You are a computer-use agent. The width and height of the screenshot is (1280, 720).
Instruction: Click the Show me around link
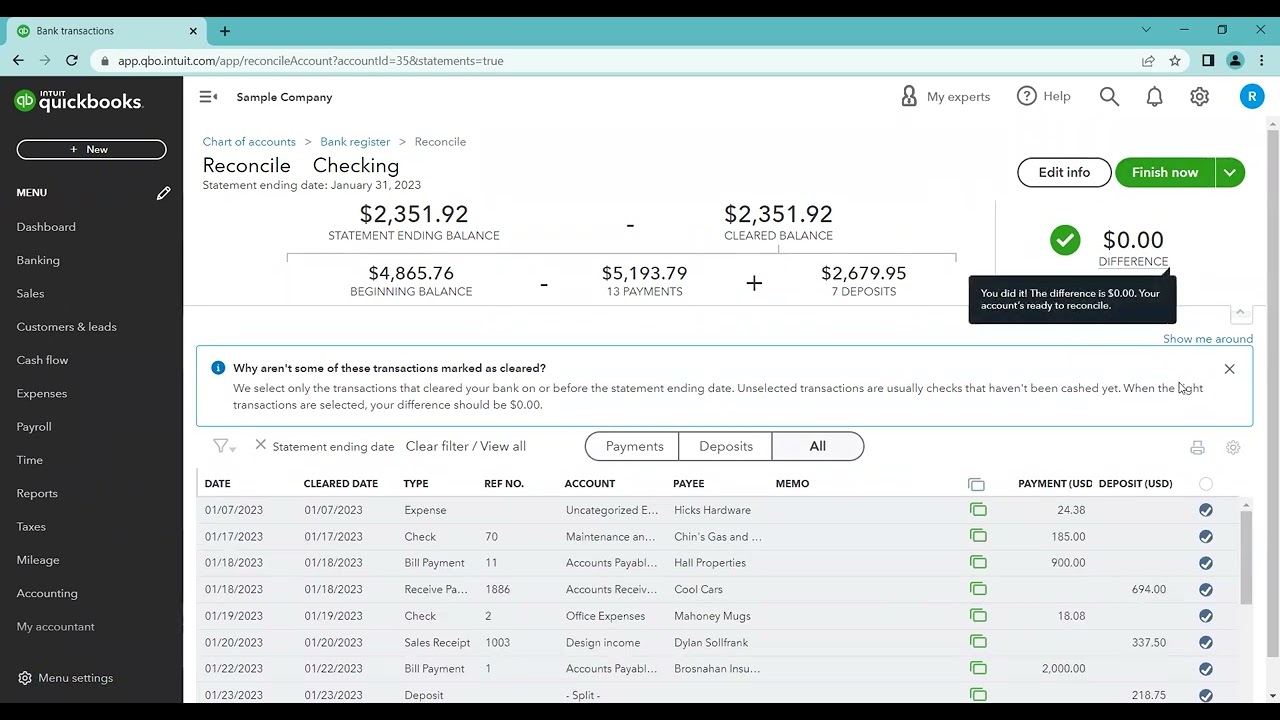tap(1208, 339)
